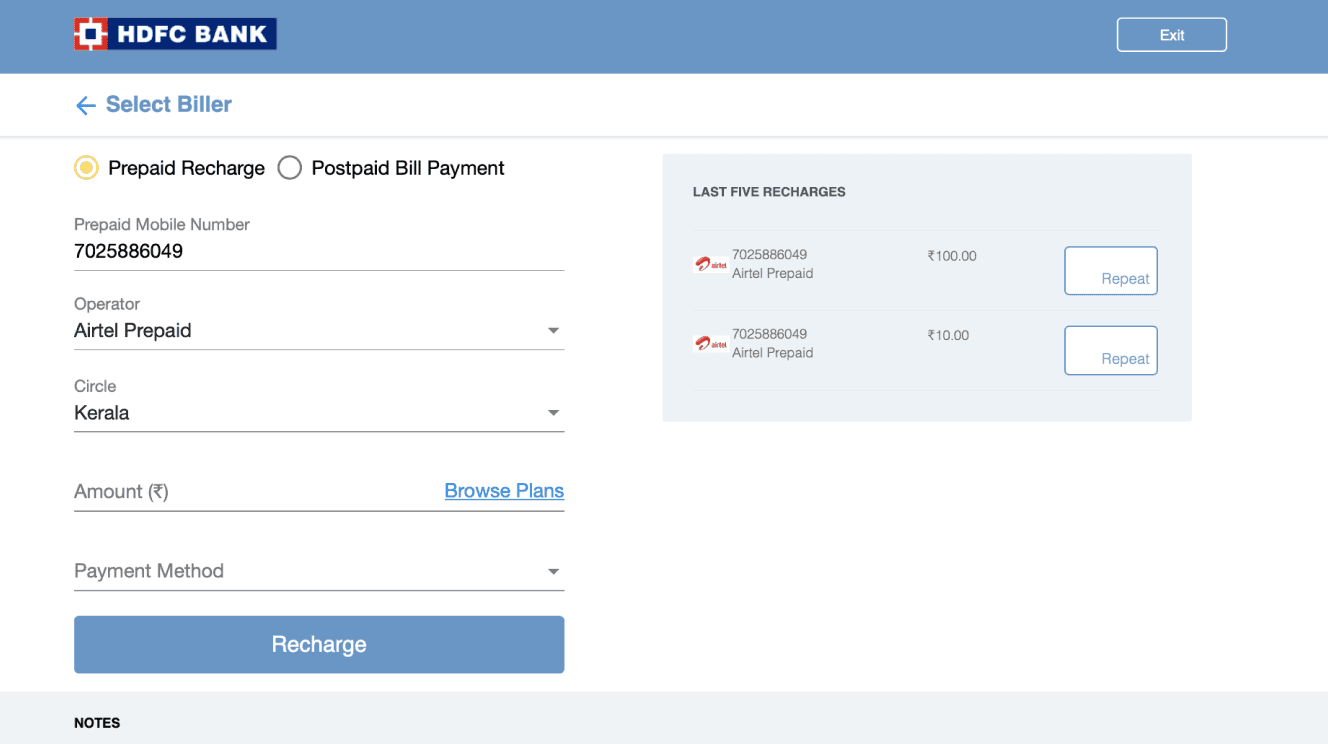Click the blue Recharge button
Screen dimensions: 1328x744
pyautogui.click(x=319, y=644)
